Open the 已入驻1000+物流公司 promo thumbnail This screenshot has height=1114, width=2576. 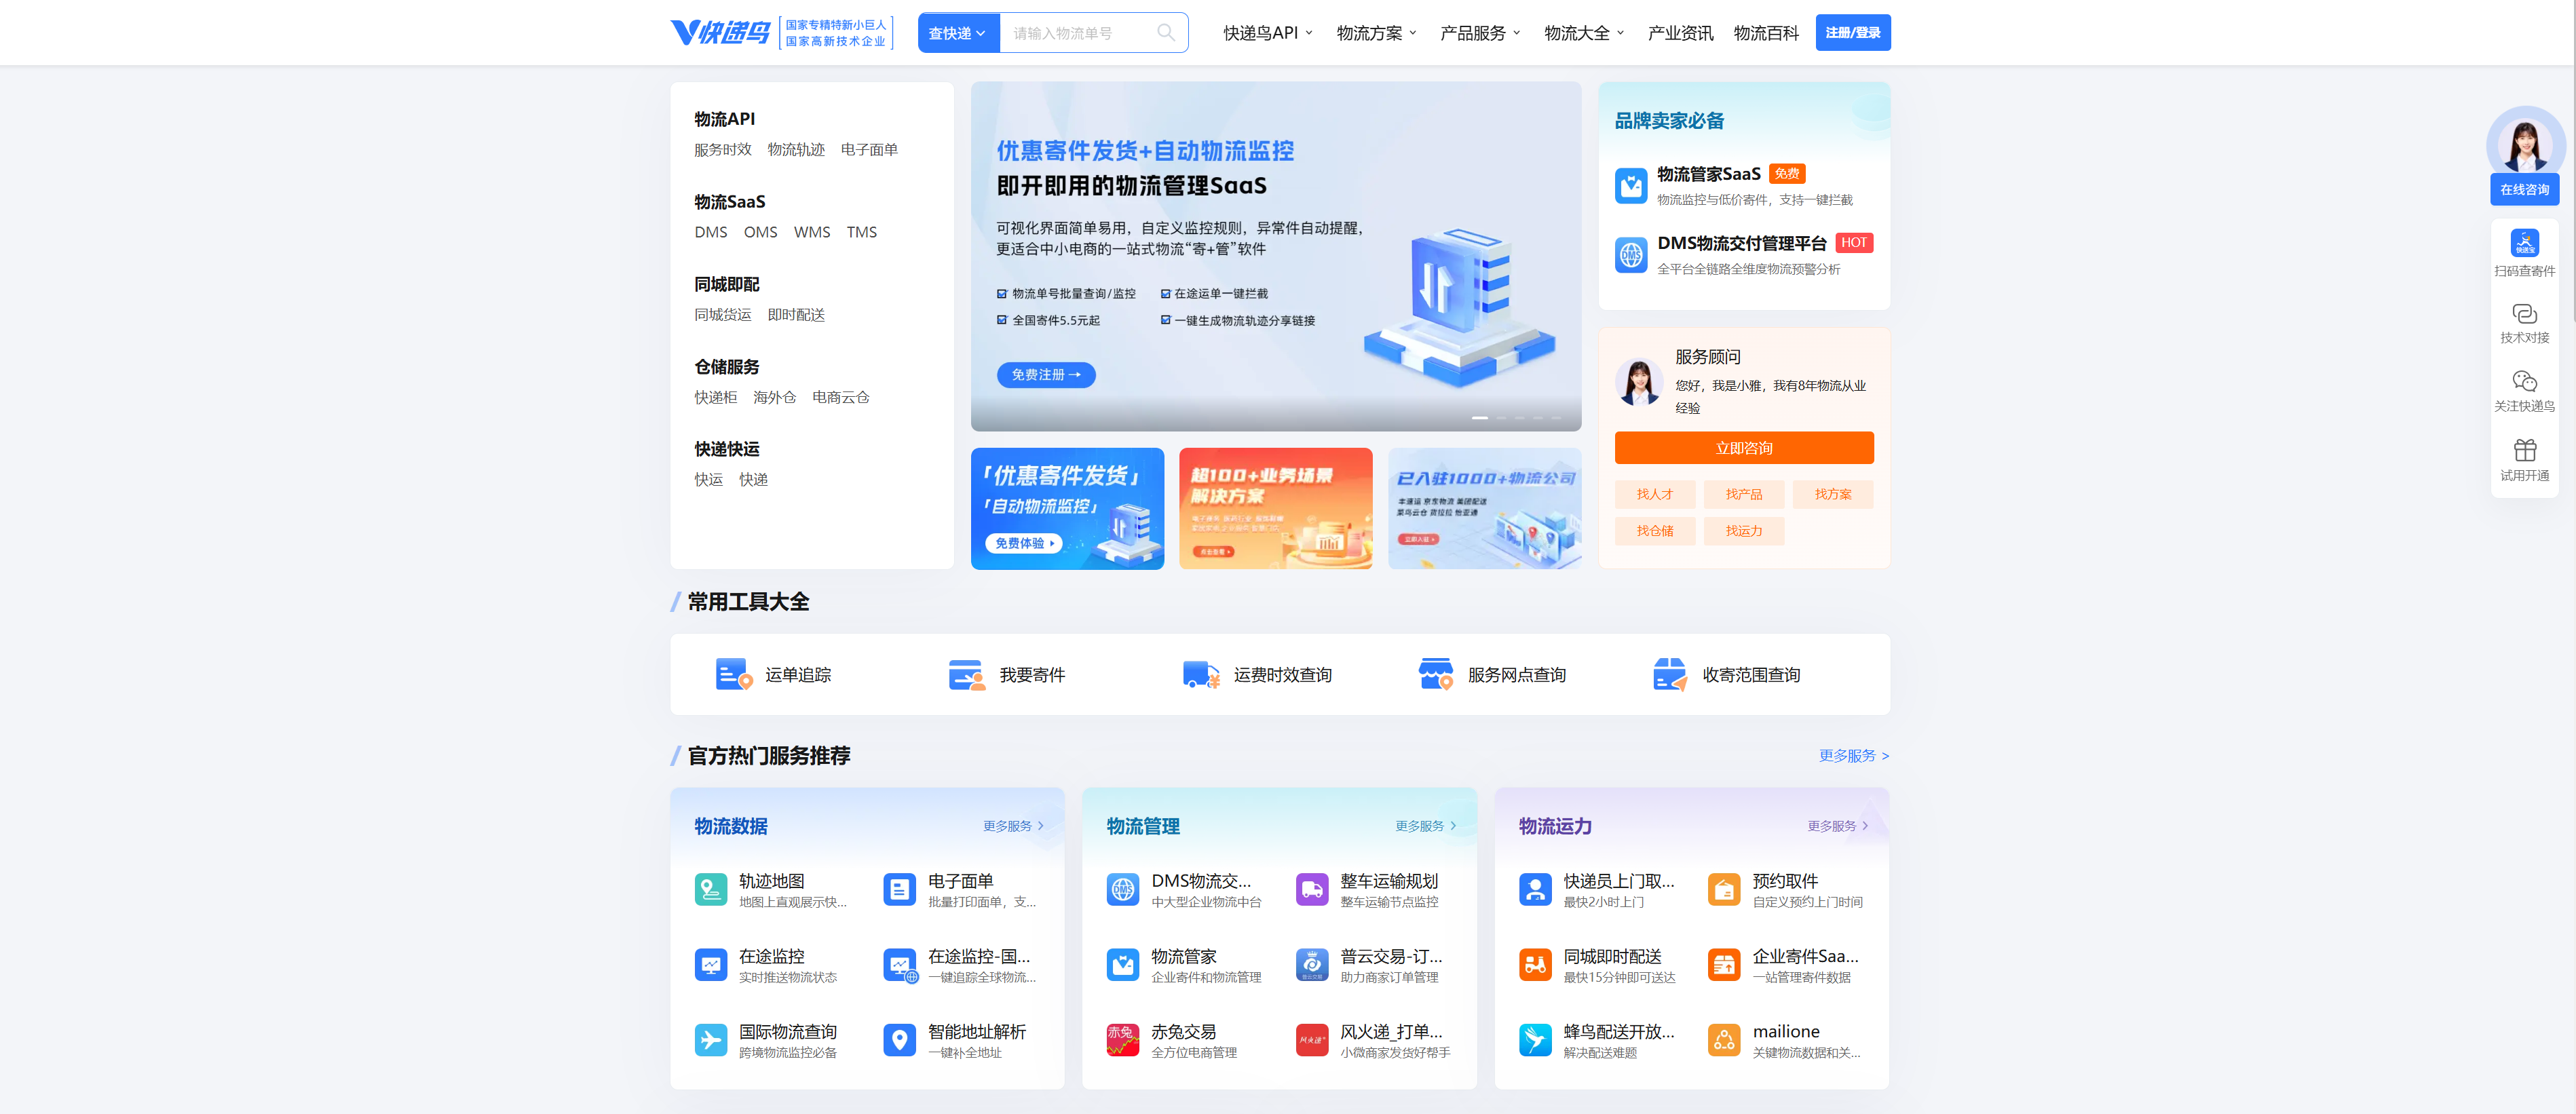[1485, 509]
